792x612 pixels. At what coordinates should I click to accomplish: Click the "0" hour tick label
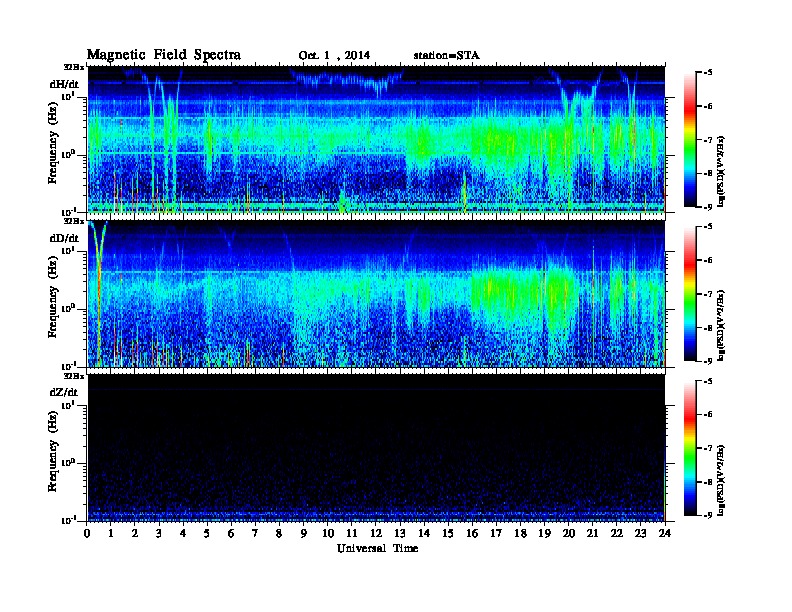(87, 534)
